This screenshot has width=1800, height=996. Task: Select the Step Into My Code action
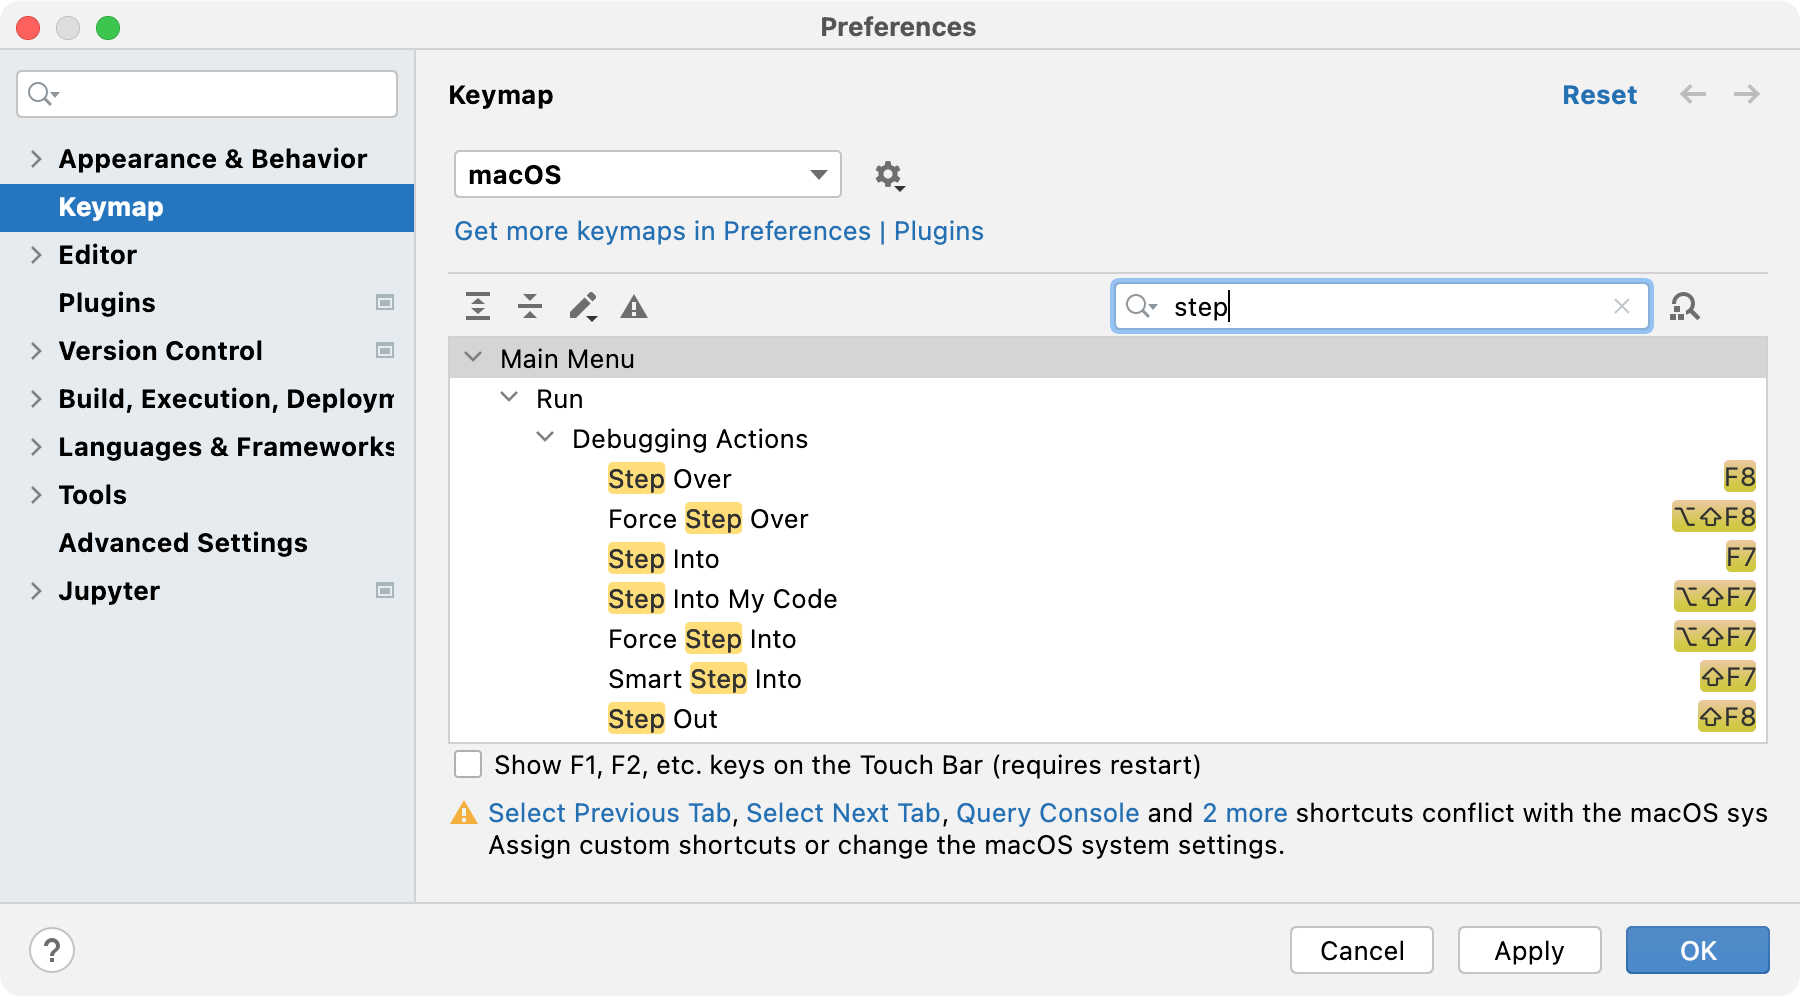coord(722,599)
